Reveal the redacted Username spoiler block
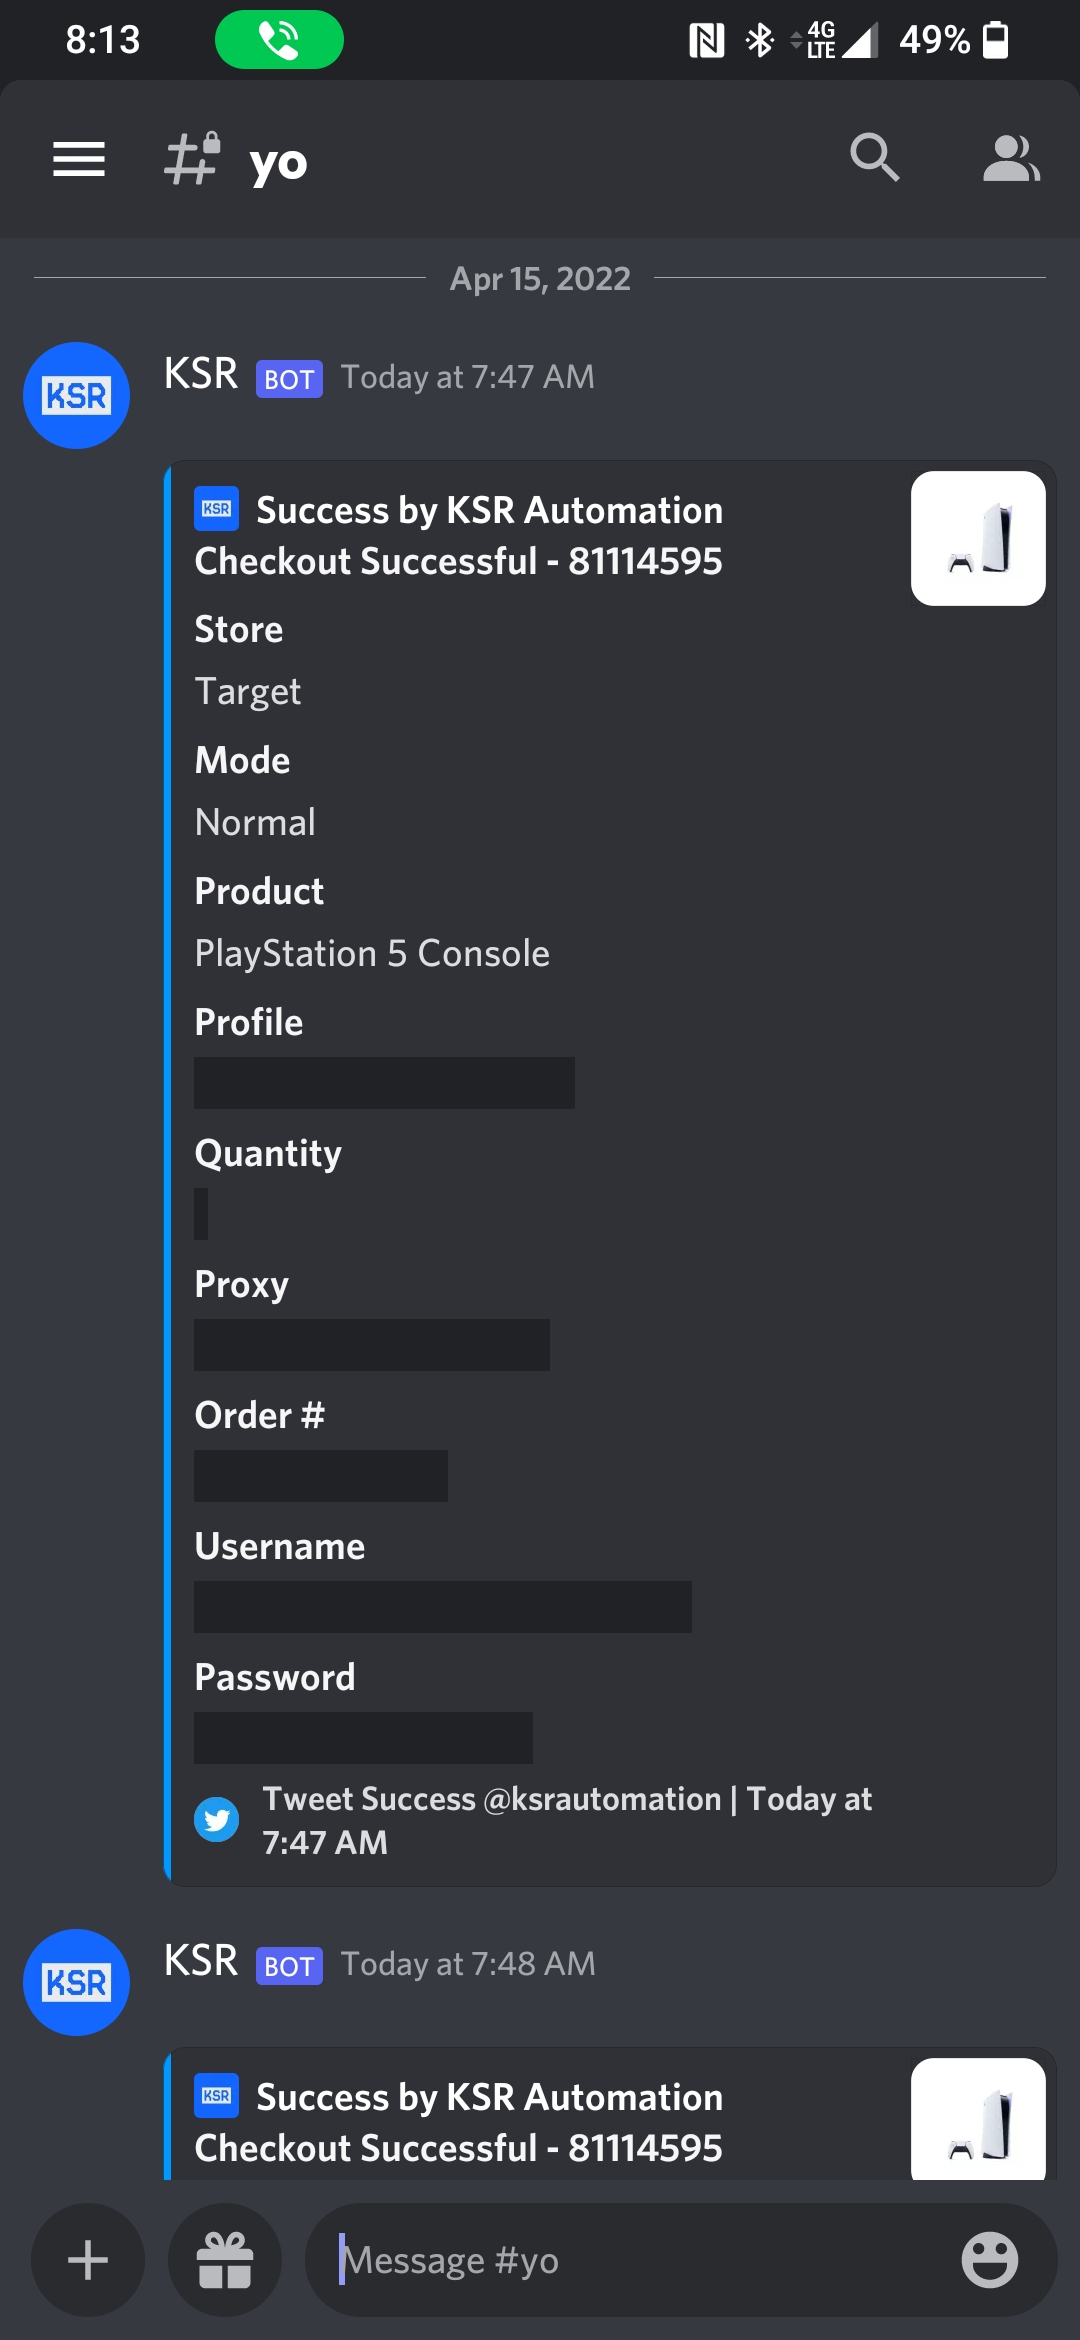 (442, 1607)
